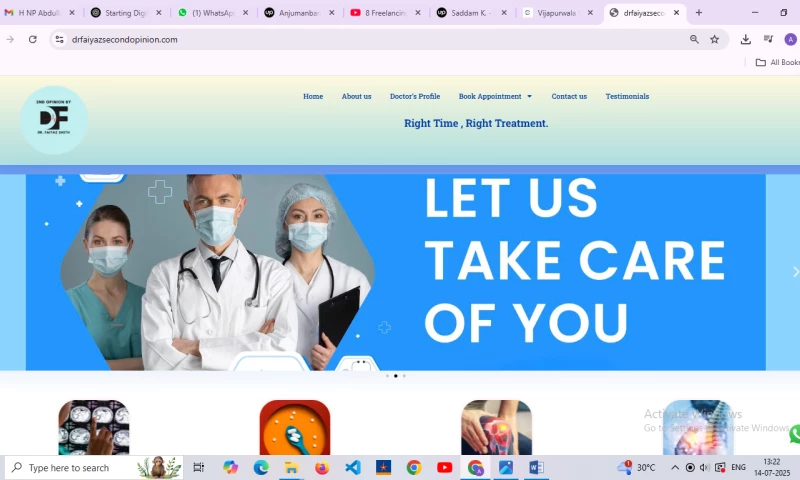Open the Photos app on the taskbar
This screenshot has height=480, width=800.
[506, 467]
